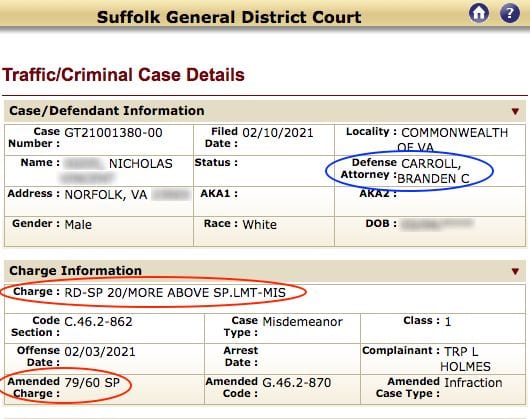Click complainant TRP L HOLMES
The image size is (530, 419).
tap(465, 359)
